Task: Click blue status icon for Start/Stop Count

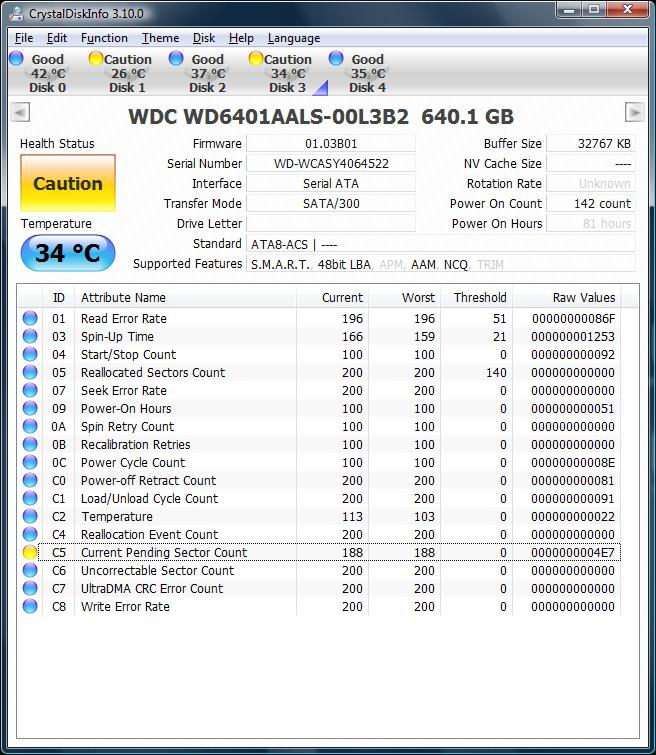Action: click(x=30, y=354)
